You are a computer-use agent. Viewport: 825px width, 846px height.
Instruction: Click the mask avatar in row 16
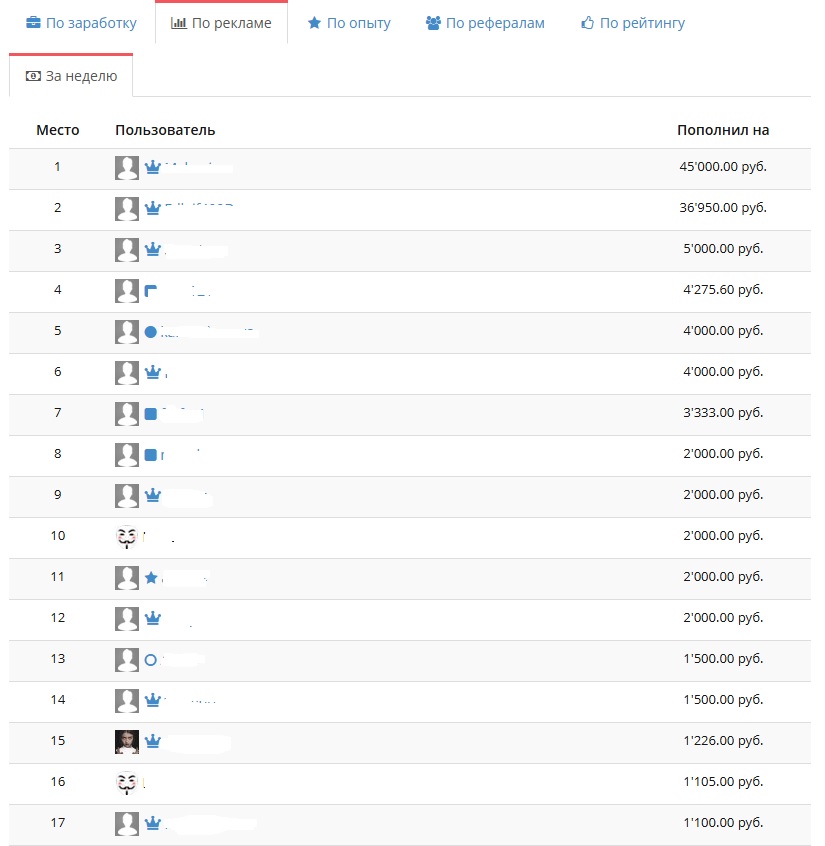point(127,783)
